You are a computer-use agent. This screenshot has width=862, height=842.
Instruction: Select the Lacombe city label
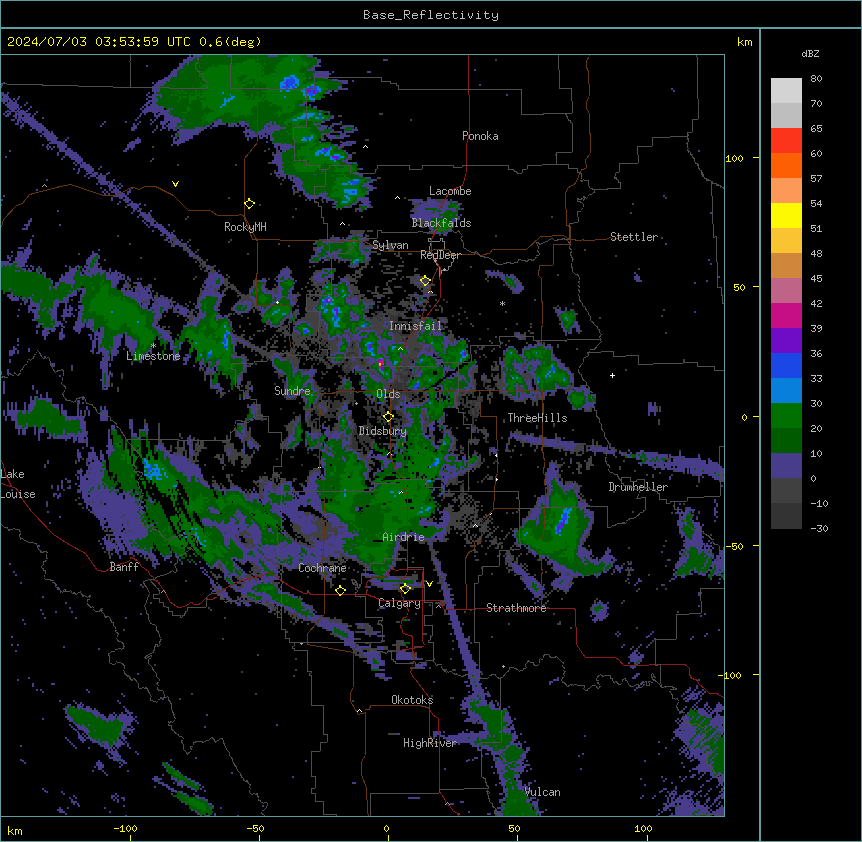pyautogui.click(x=450, y=191)
